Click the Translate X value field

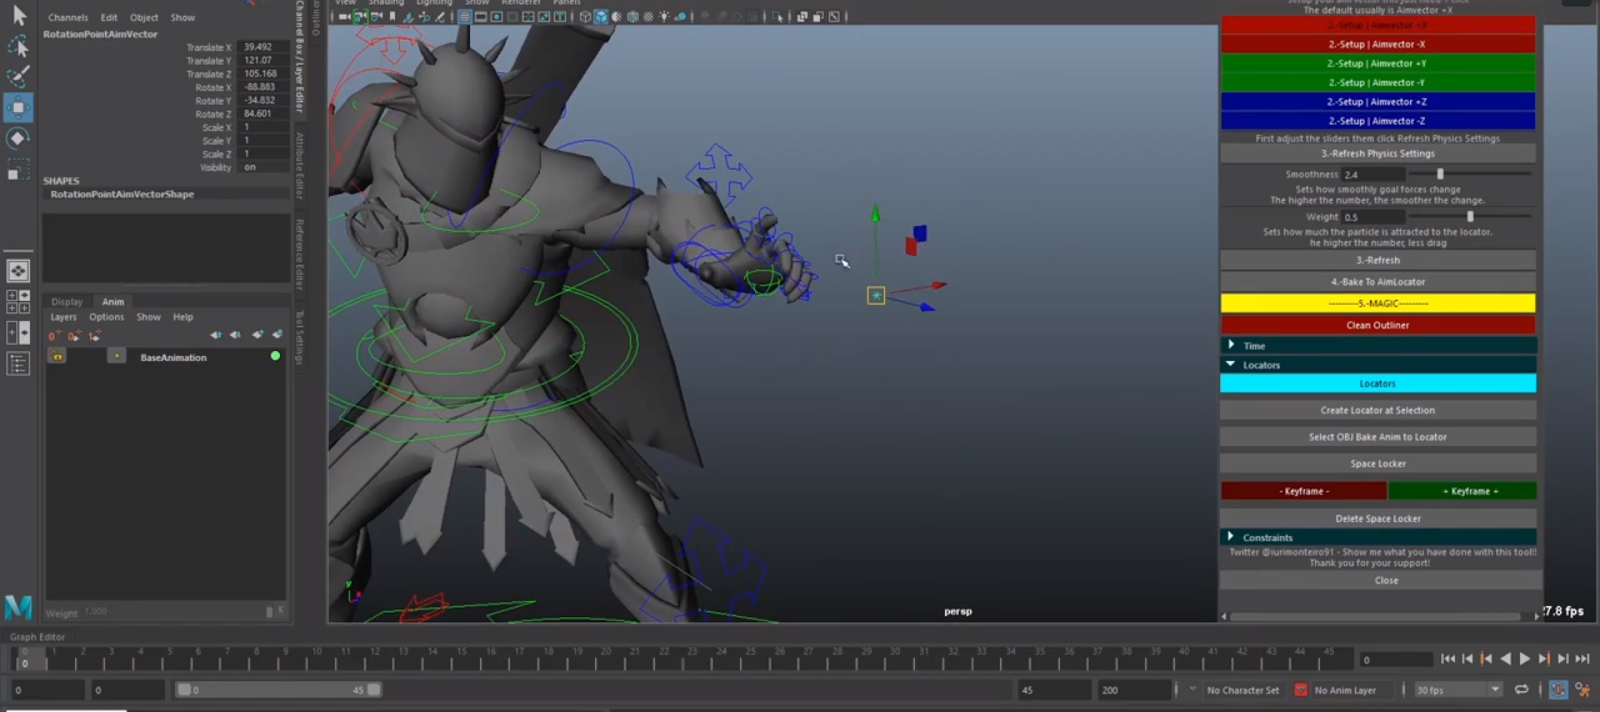pyautogui.click(x=264, y=47)
